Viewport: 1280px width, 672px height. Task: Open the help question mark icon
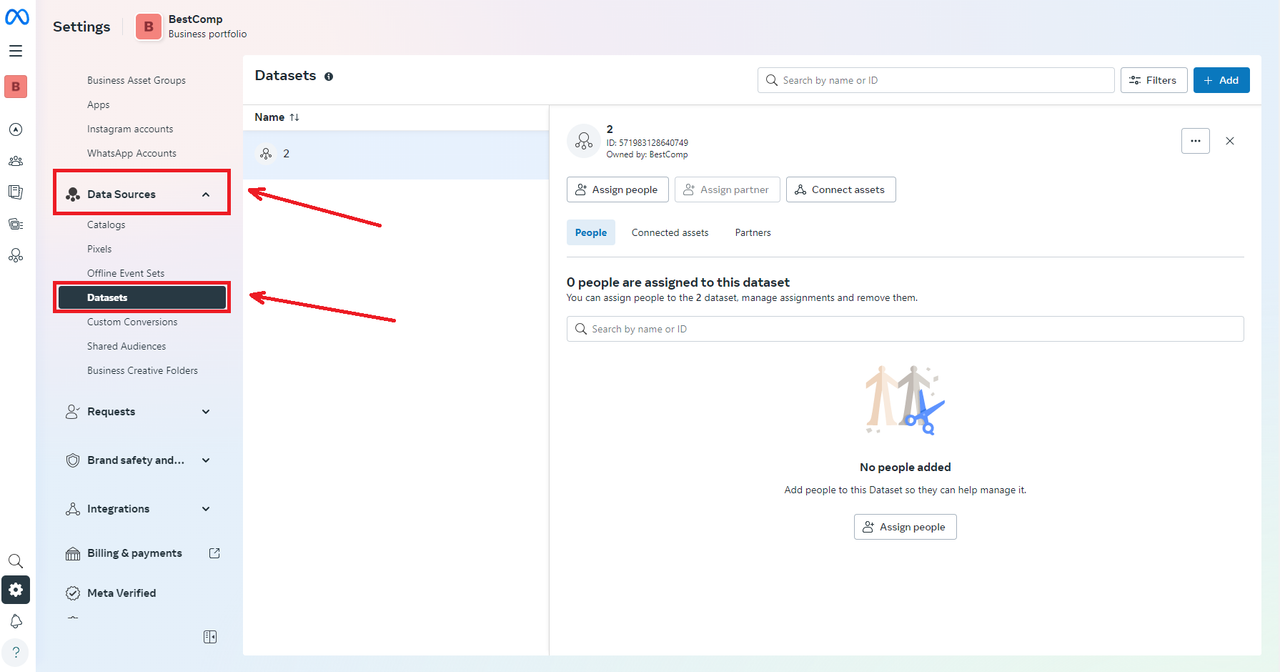16,652
